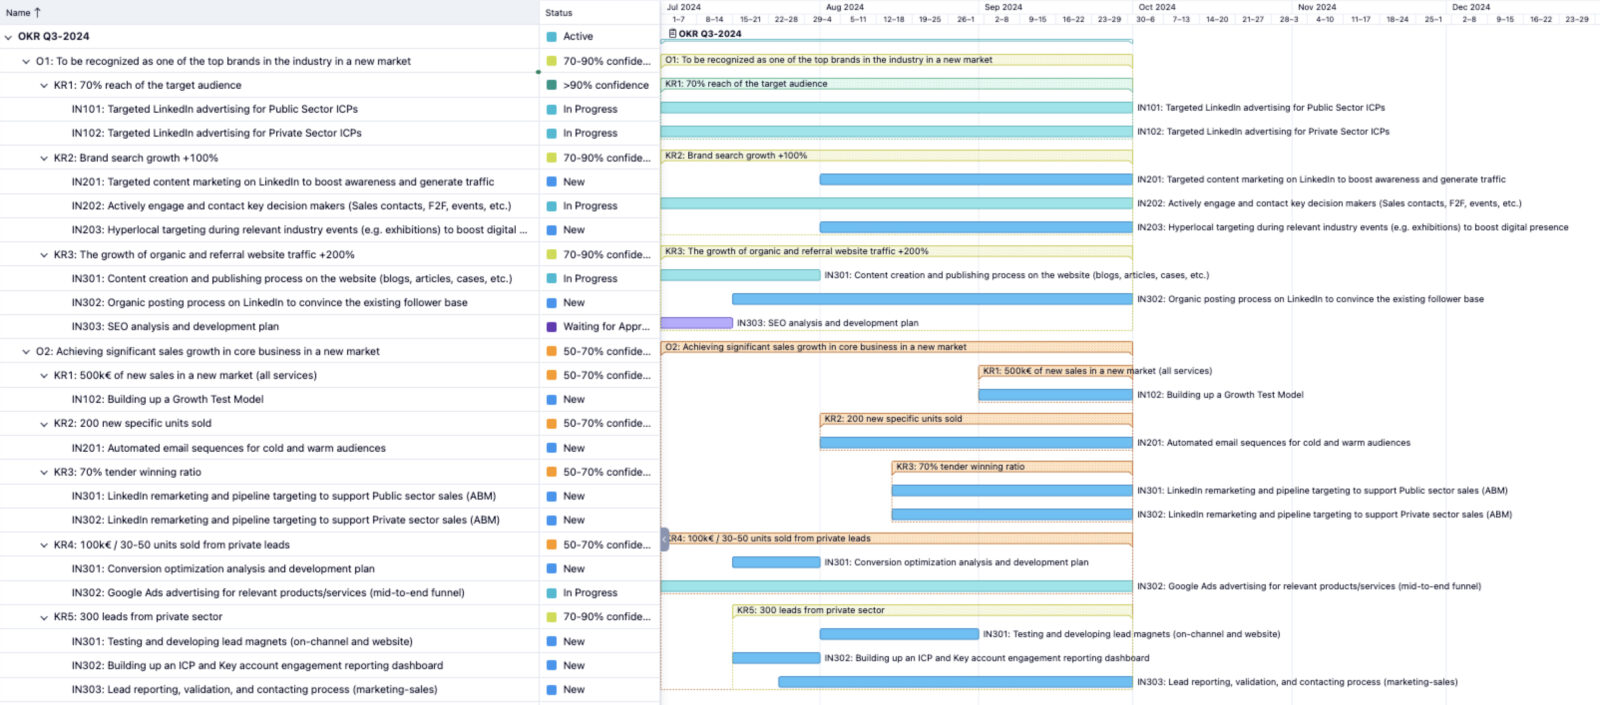Click the sort arrow beside Name header
The width and height of the screenshot is (1600, 705).
[x=38, y=13]
